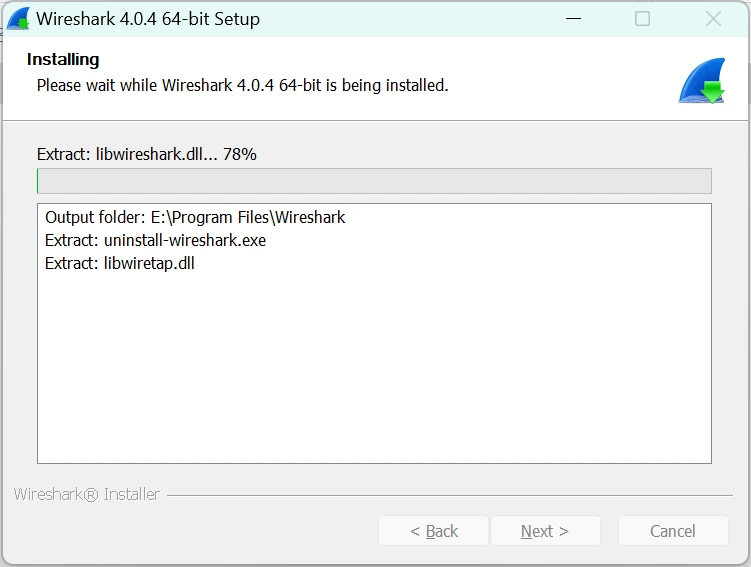Image resolution: width=751 pixels, height=567 pixels.
Task: Select the 'Output folder: E:\Program Files\Wireshark' log line
Action: click(195, 217)
